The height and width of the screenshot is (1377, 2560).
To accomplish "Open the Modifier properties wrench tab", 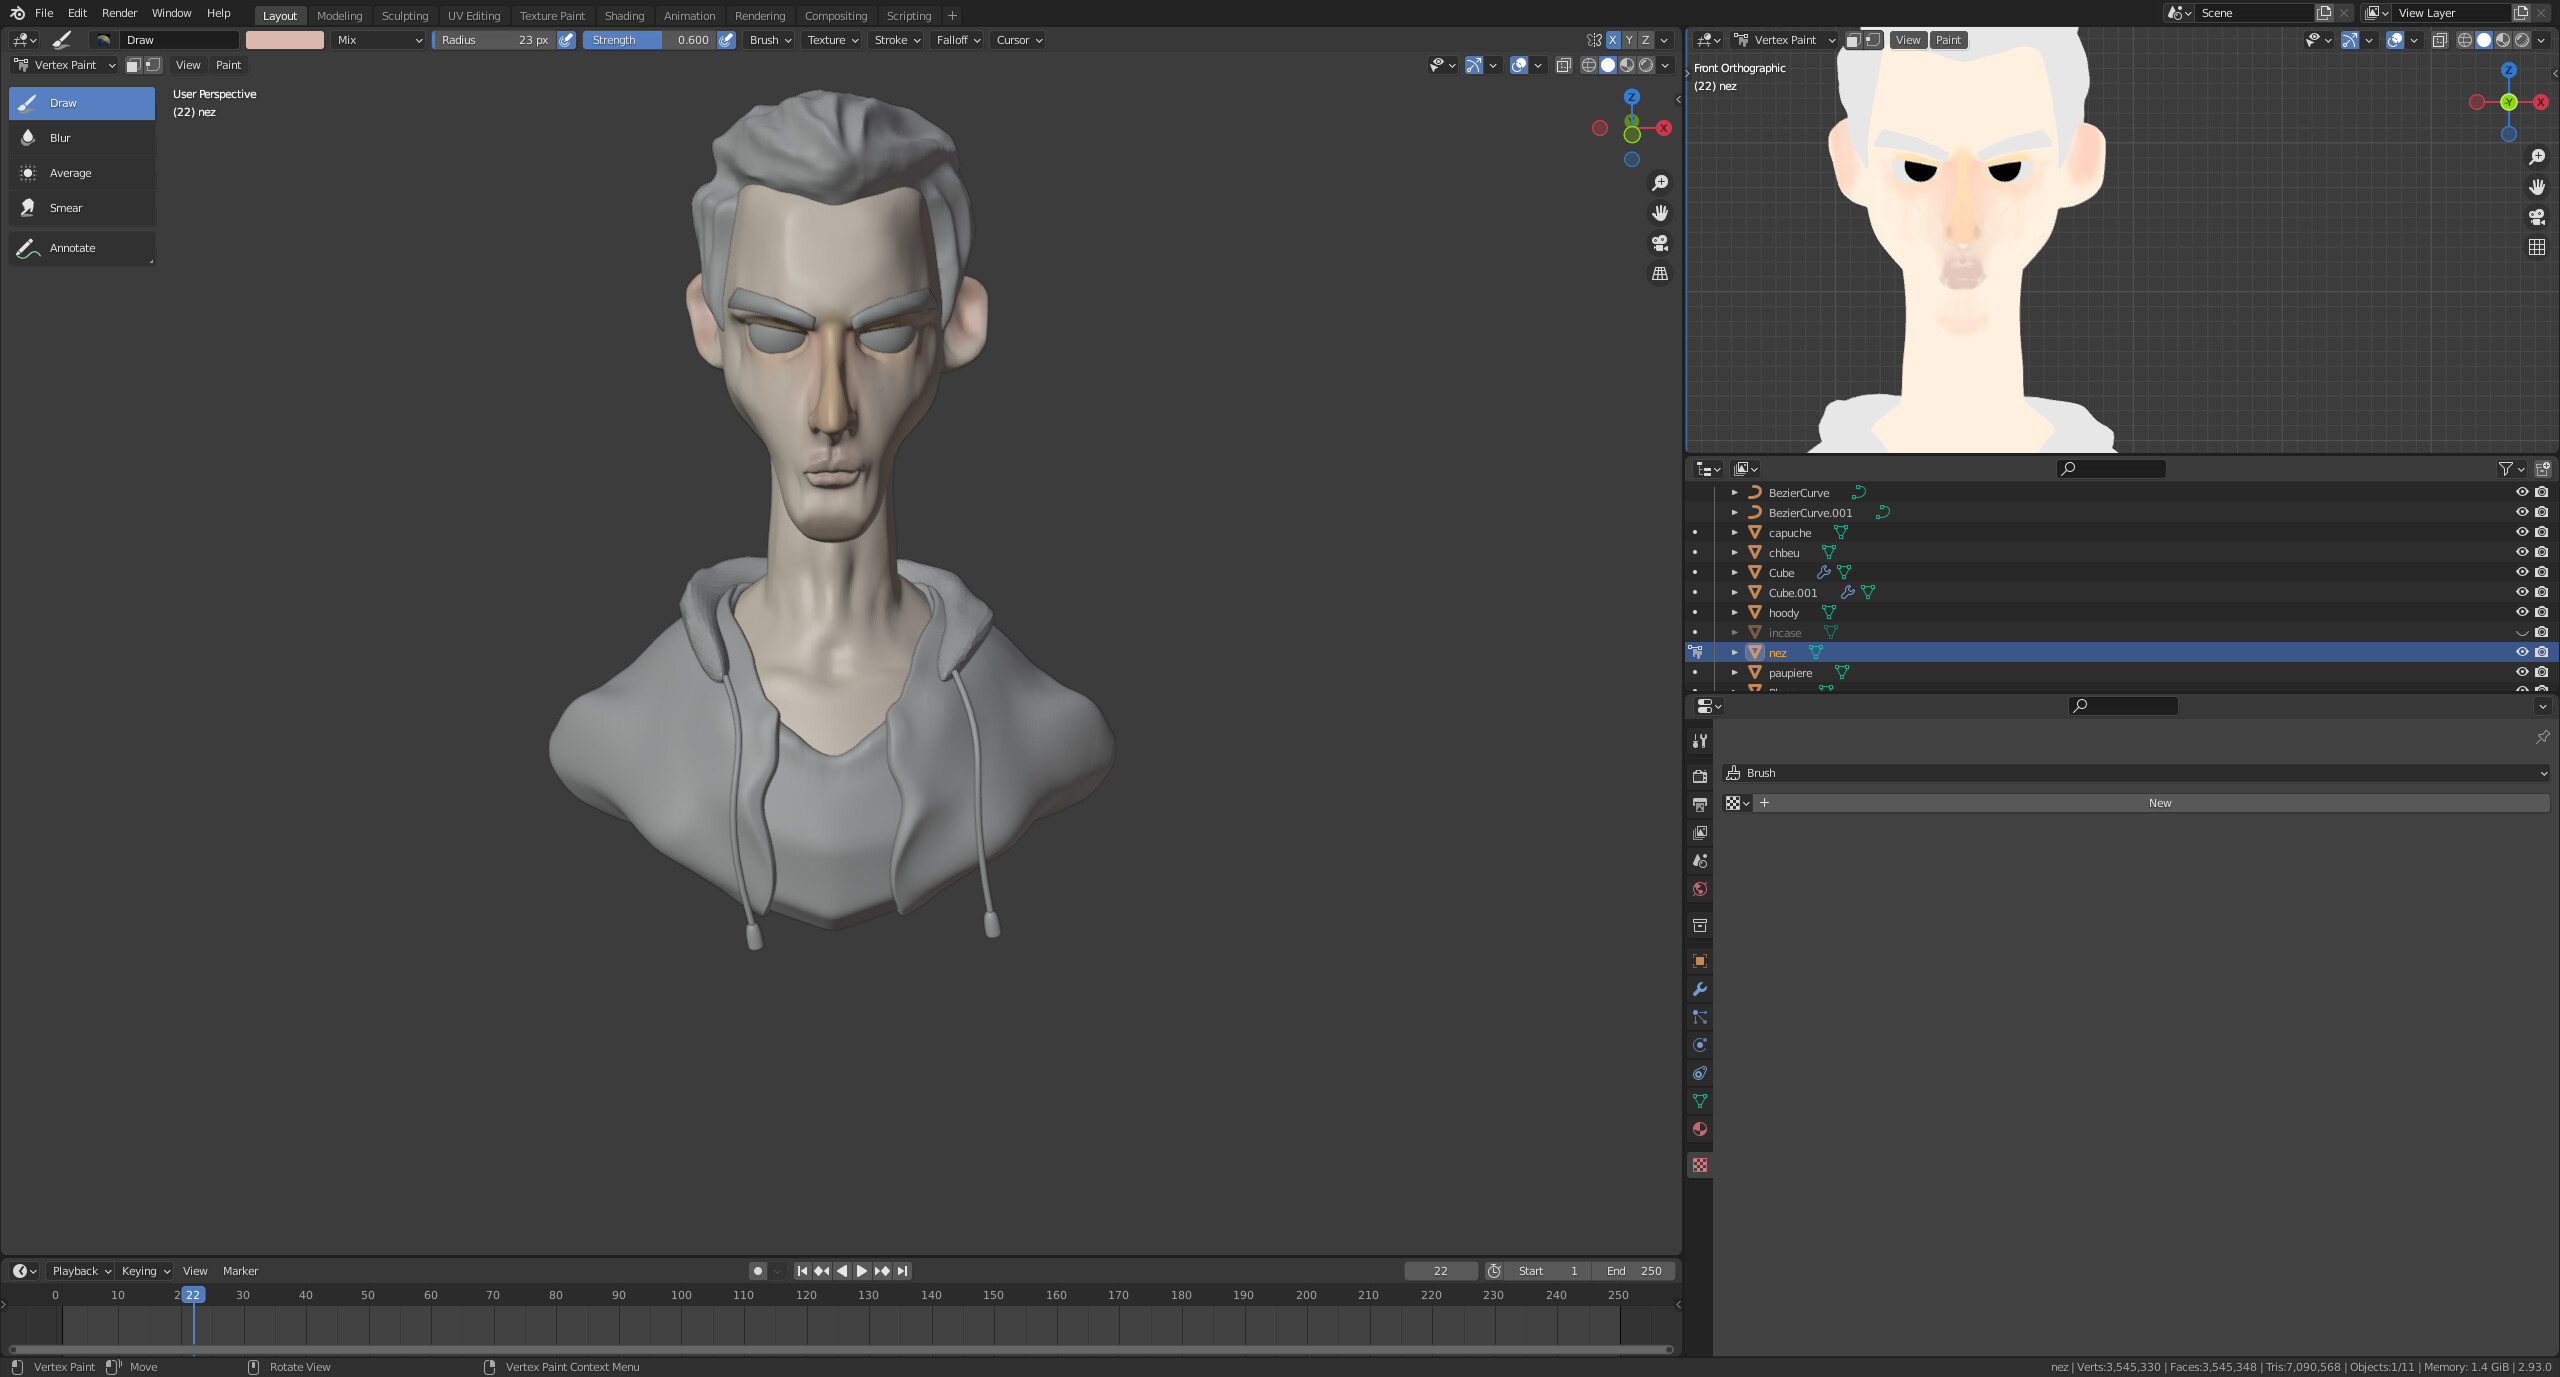I will (x=1699, y=989).
